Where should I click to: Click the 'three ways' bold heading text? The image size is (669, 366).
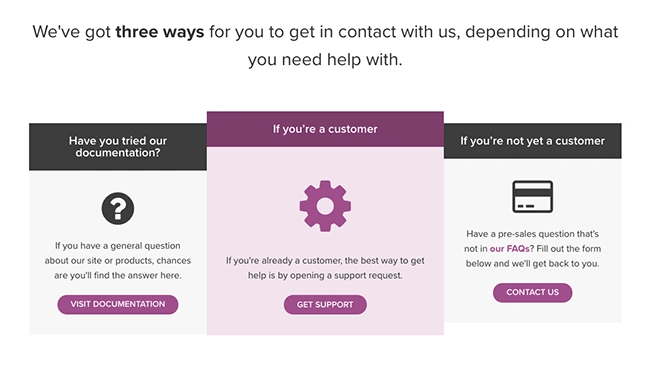click(x=160, y=32)
